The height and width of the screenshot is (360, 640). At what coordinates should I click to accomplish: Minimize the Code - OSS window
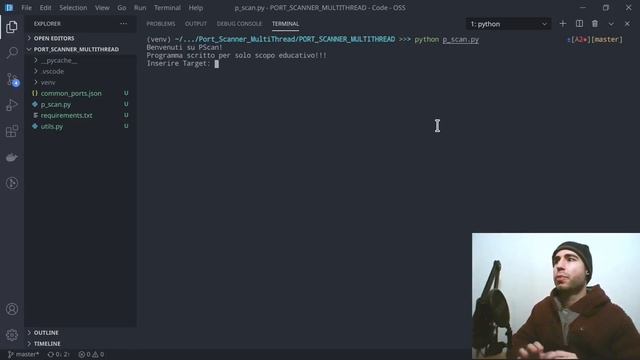click(x=582, y=8)
